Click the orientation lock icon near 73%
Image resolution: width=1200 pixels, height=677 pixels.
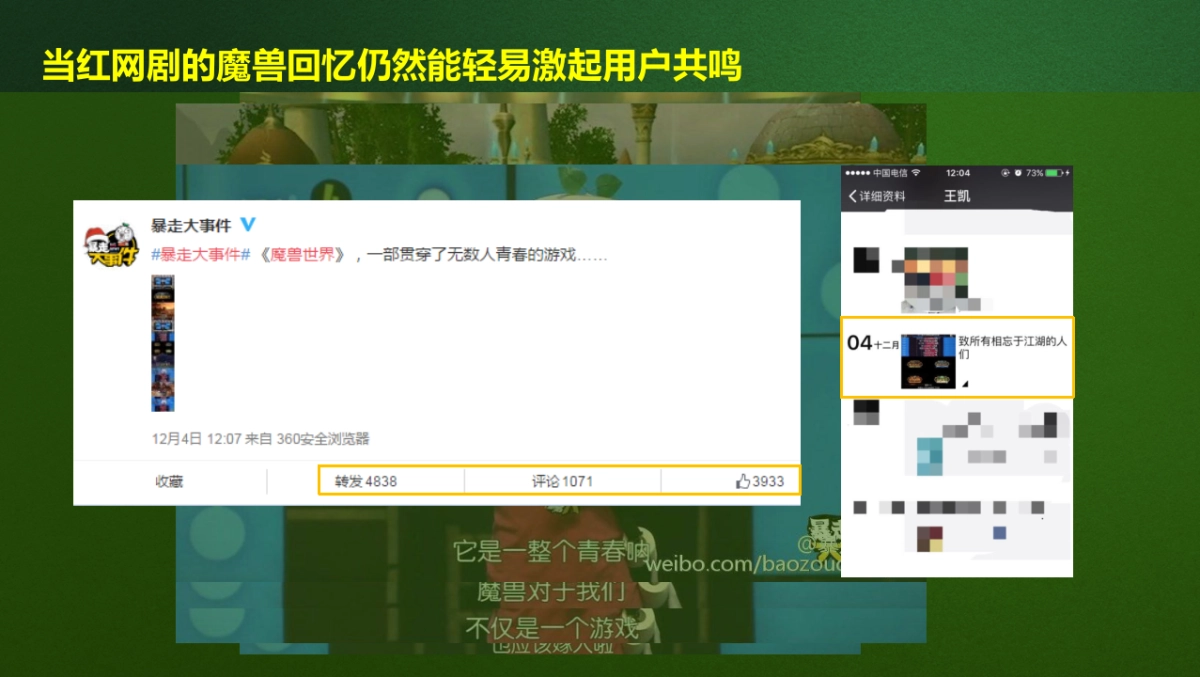pyautogui.click(x=1005, y=173)
